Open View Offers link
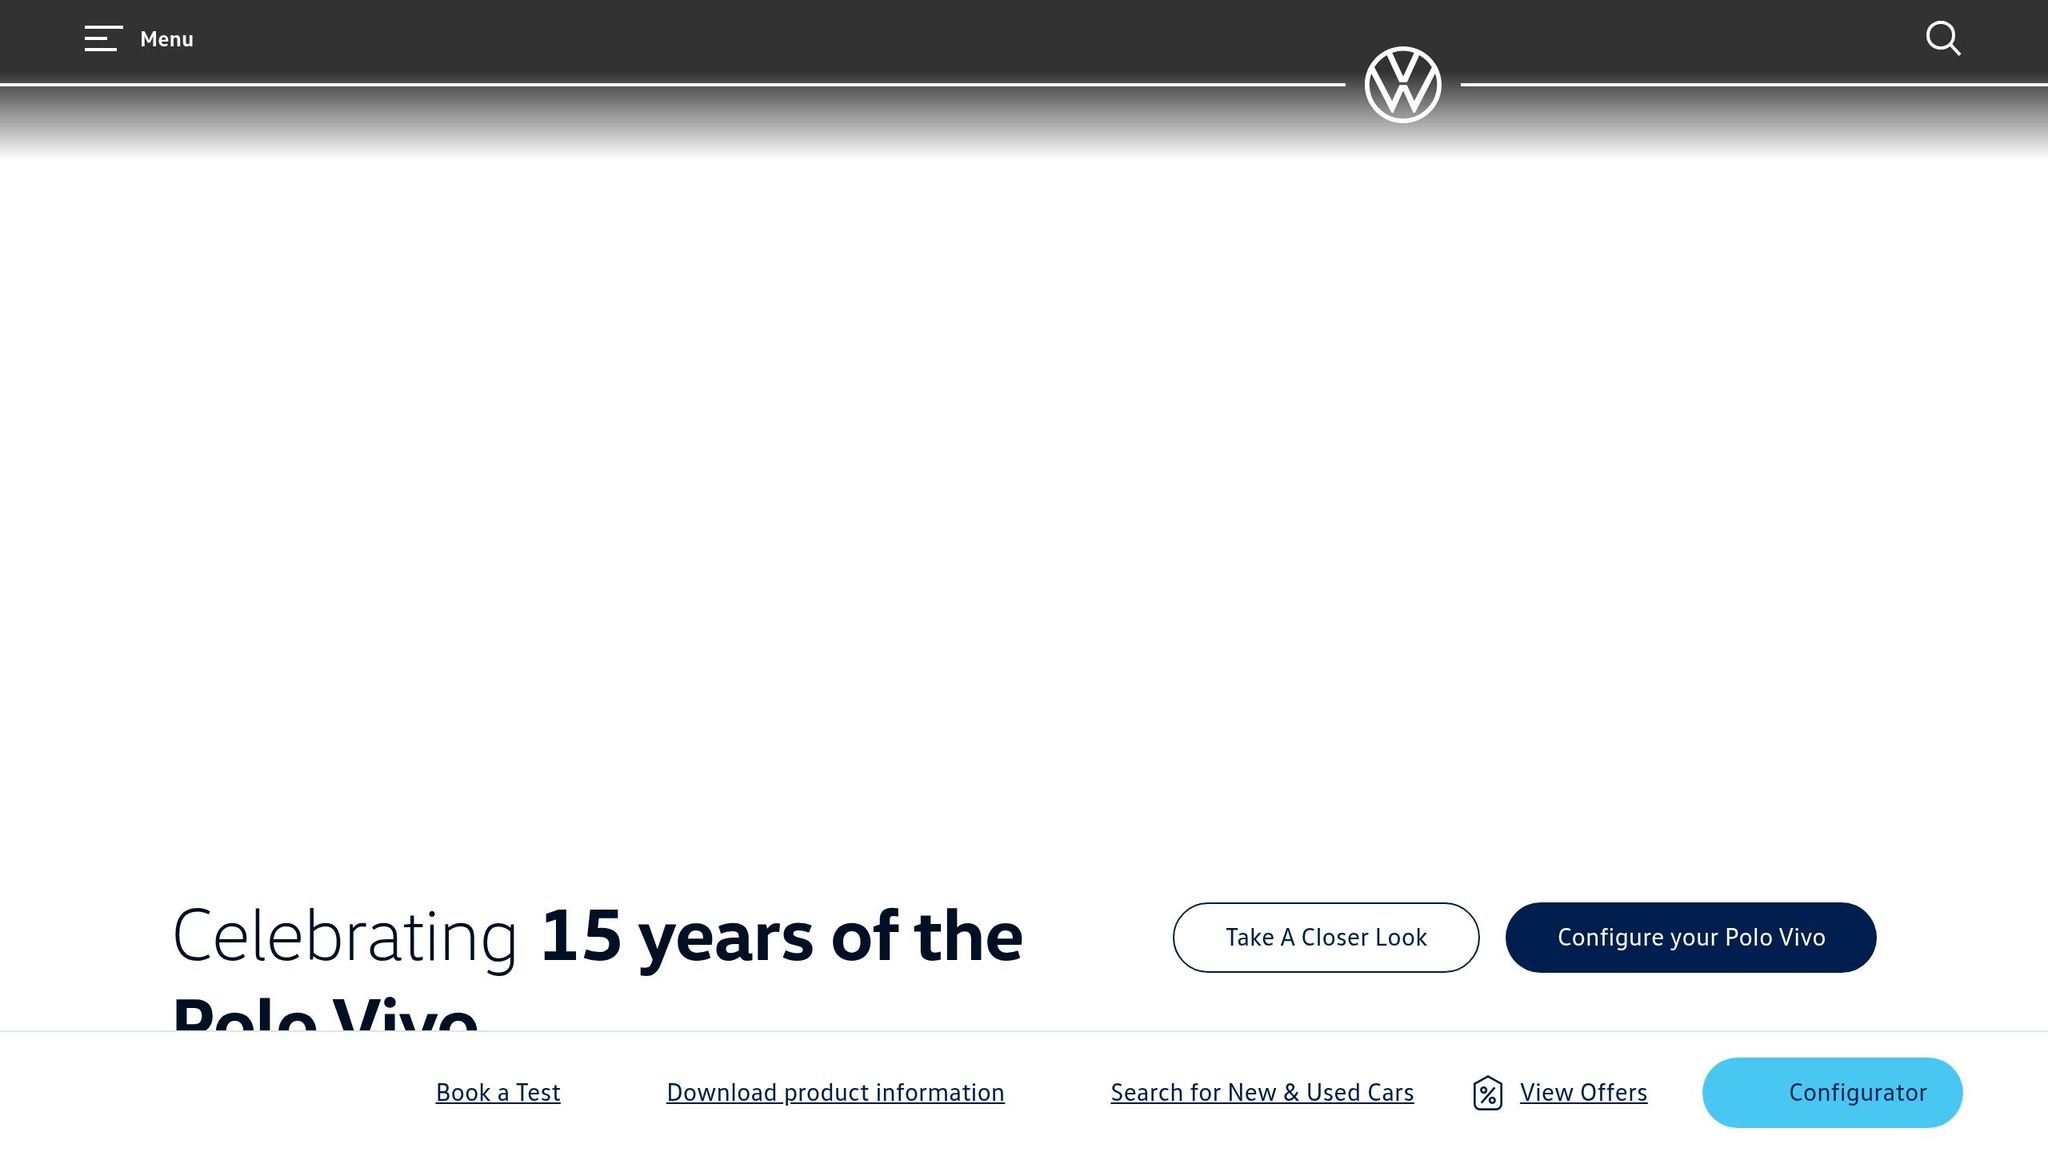This screenshot has height=1152, width=2048. tap(1583, 1093)
